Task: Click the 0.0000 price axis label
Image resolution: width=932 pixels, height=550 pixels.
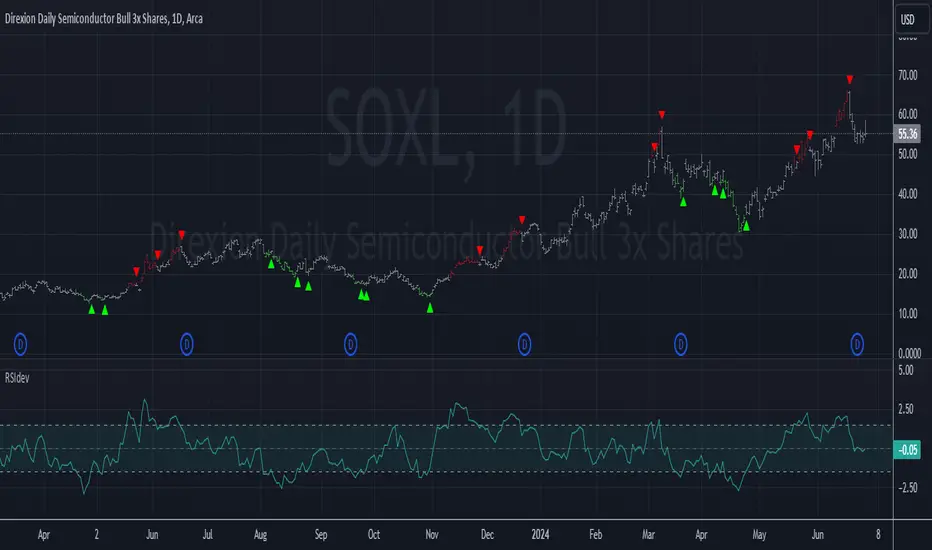Action: [909, 354]
